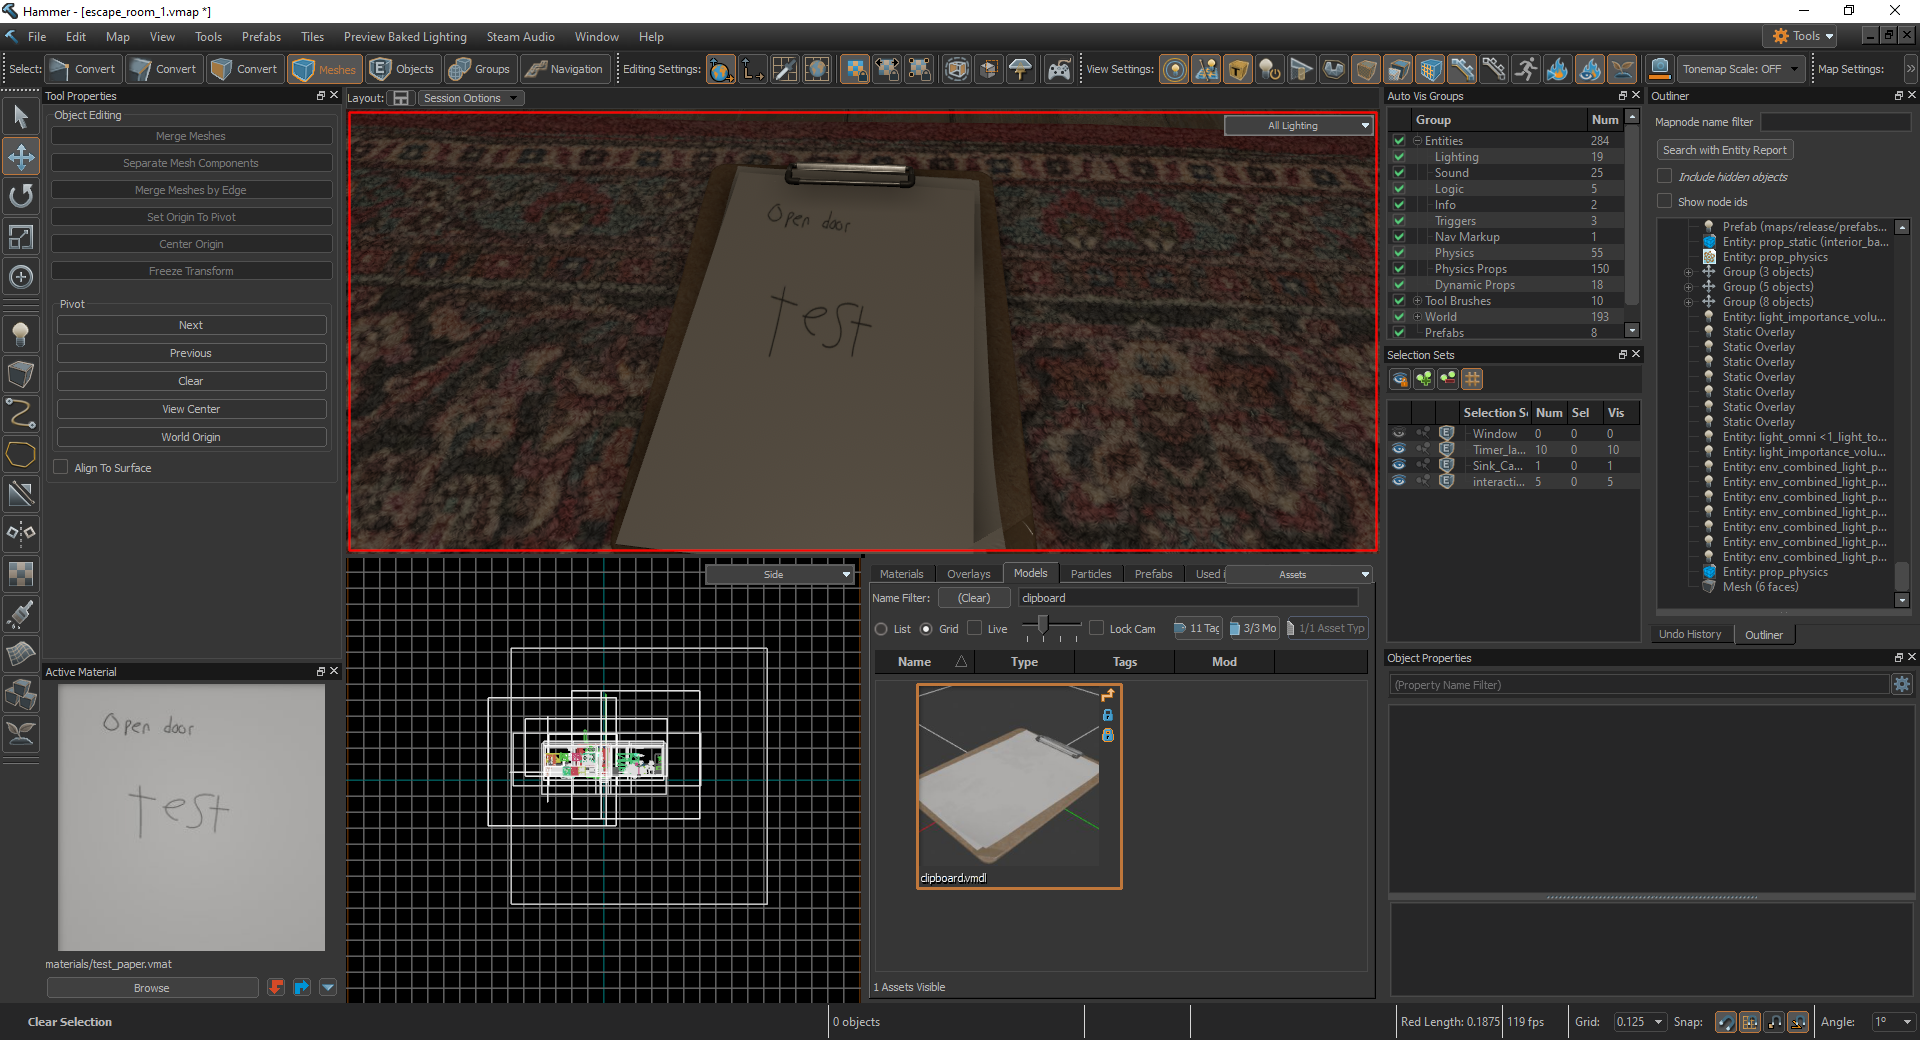Uncheck the Physics Props vis group
This screenshot has width=1920, height=1040.
pos(1399,269)
